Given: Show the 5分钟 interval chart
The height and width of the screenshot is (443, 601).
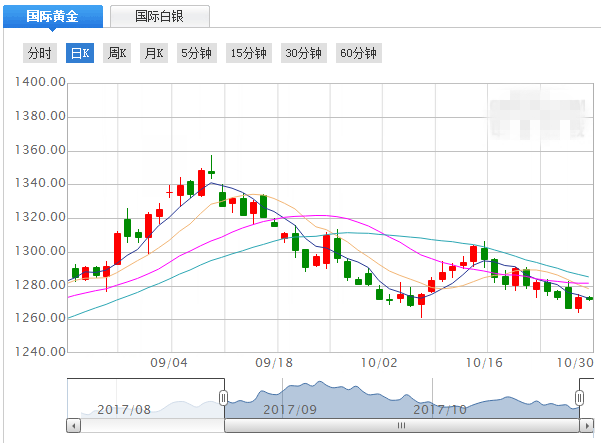Looking at the screenshot, I should pos(195,53).
